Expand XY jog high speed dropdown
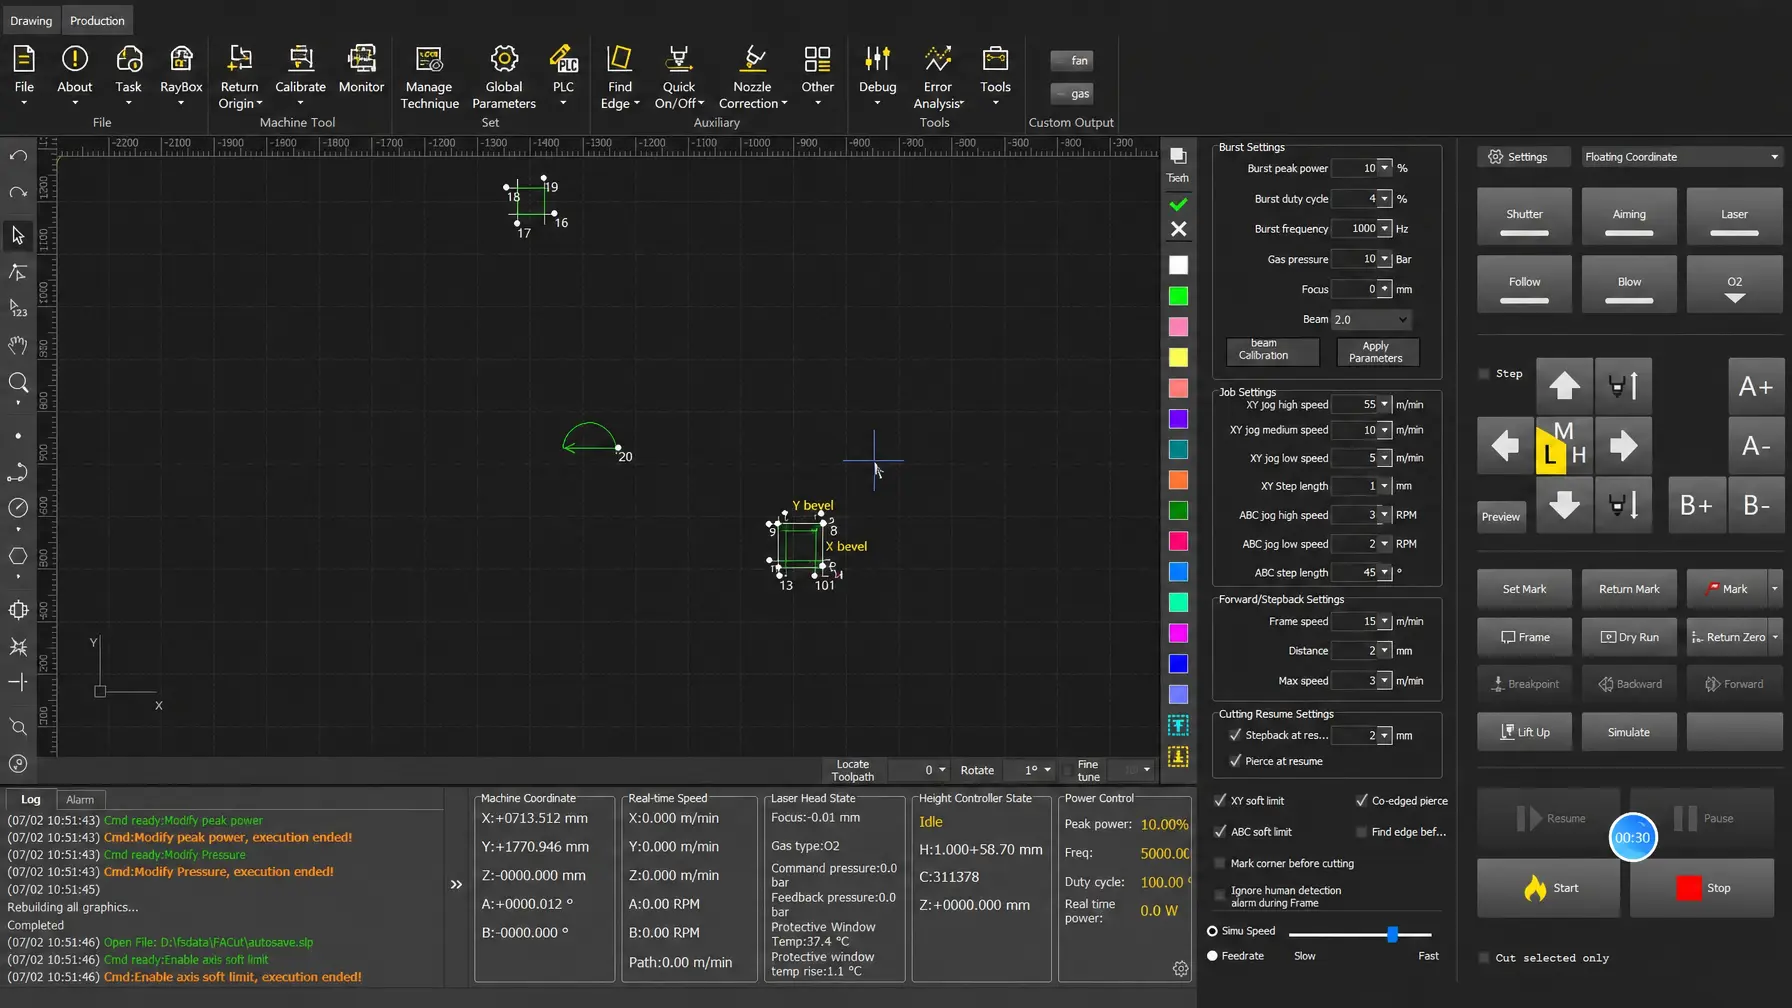The height and width of the screenshot is (1008, 1792). click(1385, 404)
